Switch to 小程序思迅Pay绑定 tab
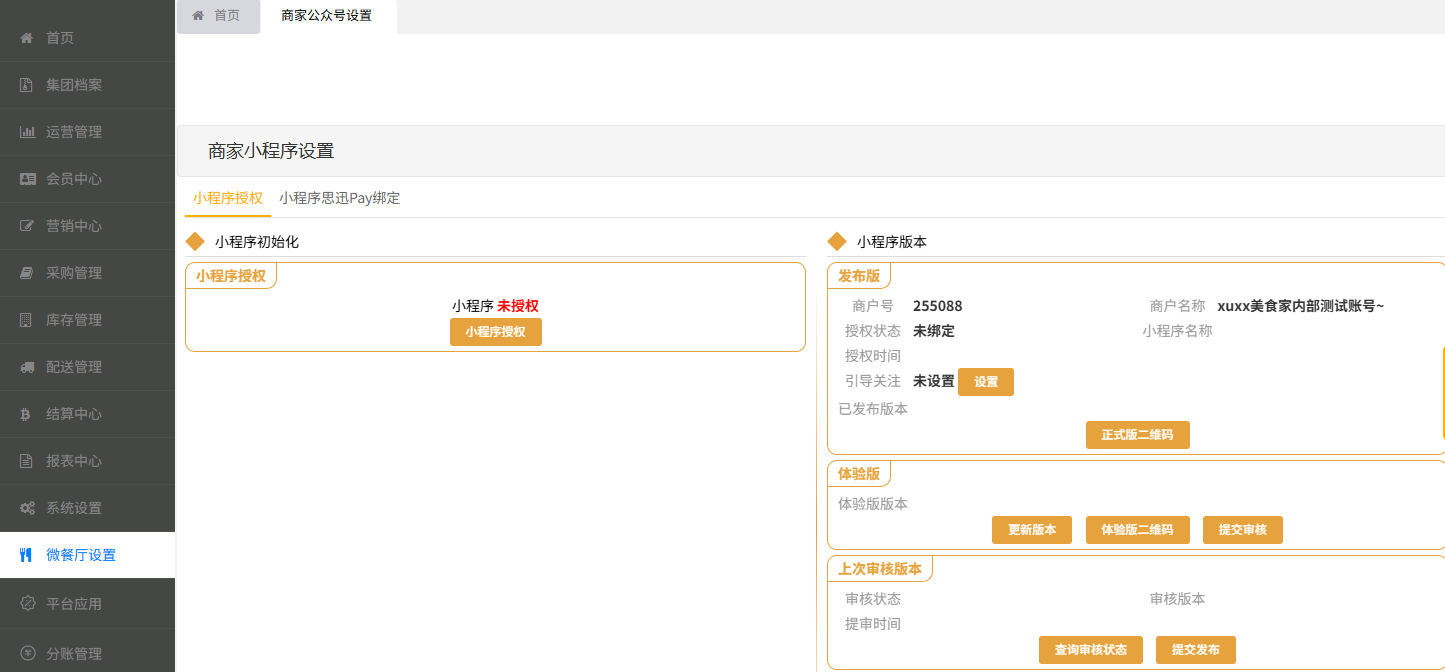The height and width of the screenshot is (672, 1445). click(339, 198)
